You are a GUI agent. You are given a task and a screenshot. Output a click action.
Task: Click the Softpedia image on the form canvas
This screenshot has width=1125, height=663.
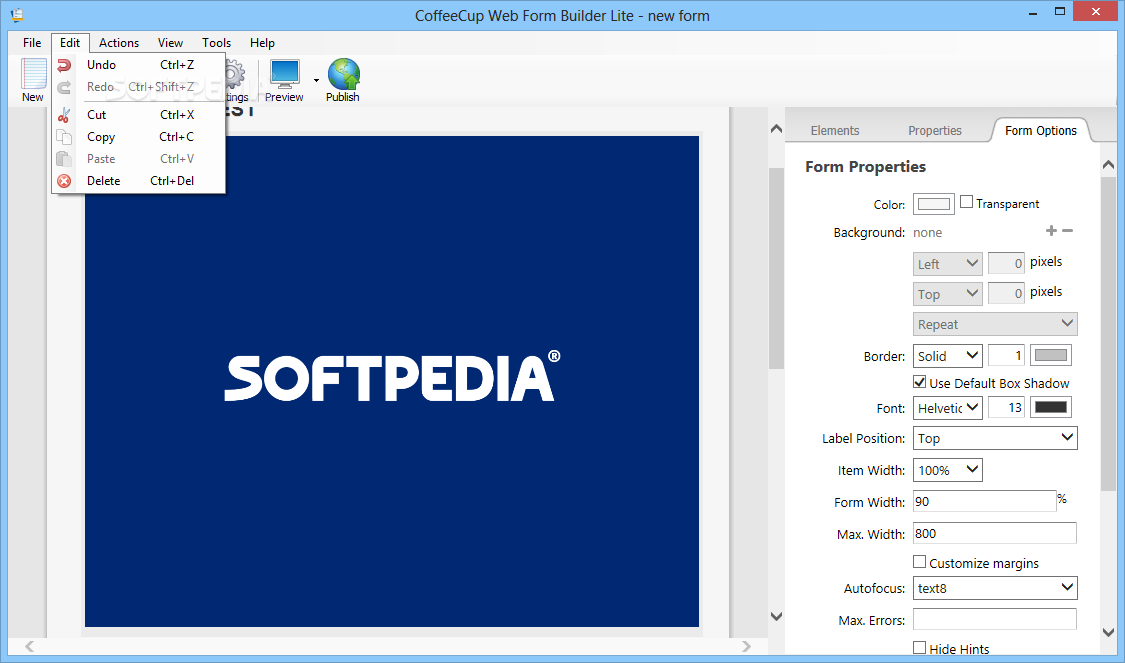tap(392, 381)
